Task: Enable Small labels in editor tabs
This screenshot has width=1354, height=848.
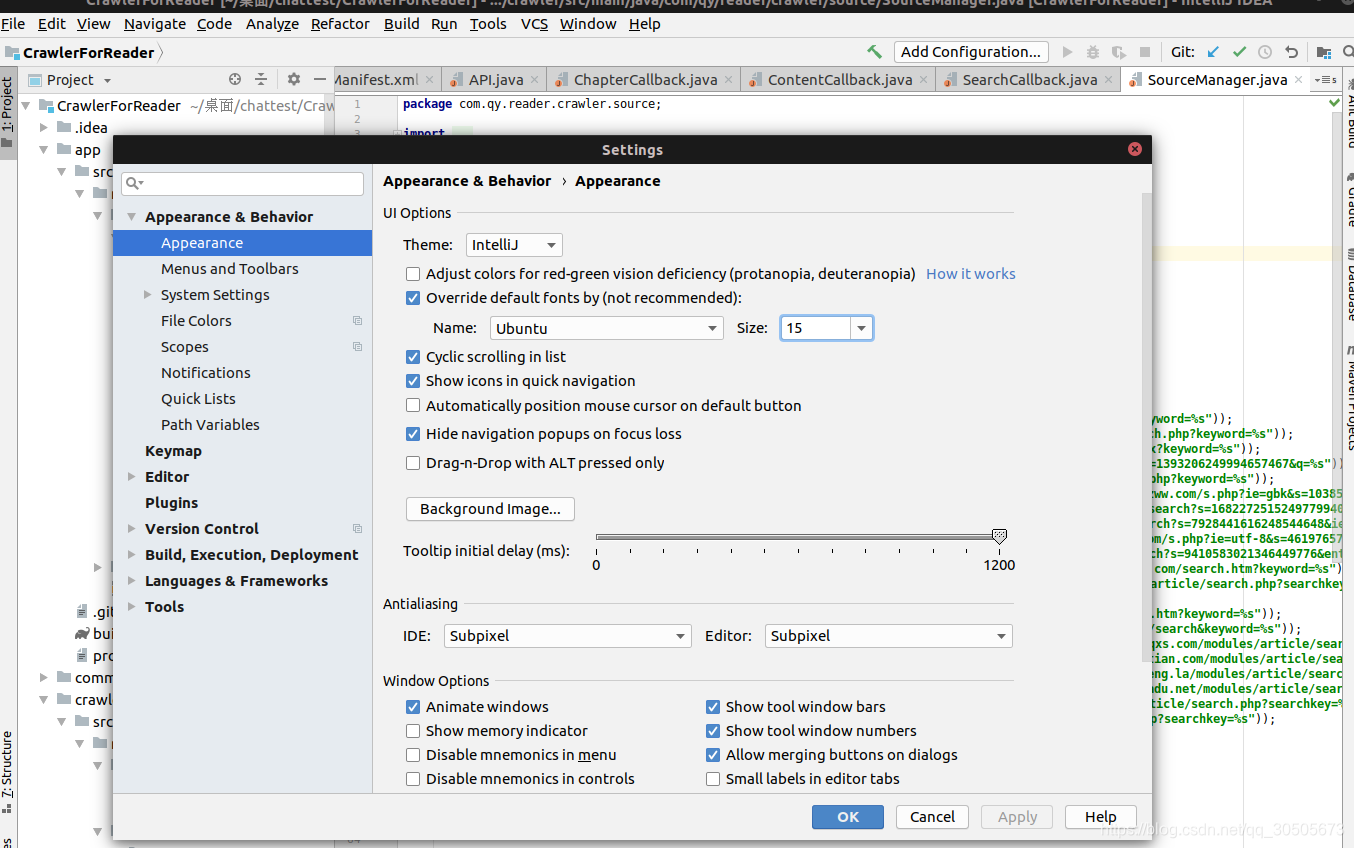Action: click(x=713, y=779)
